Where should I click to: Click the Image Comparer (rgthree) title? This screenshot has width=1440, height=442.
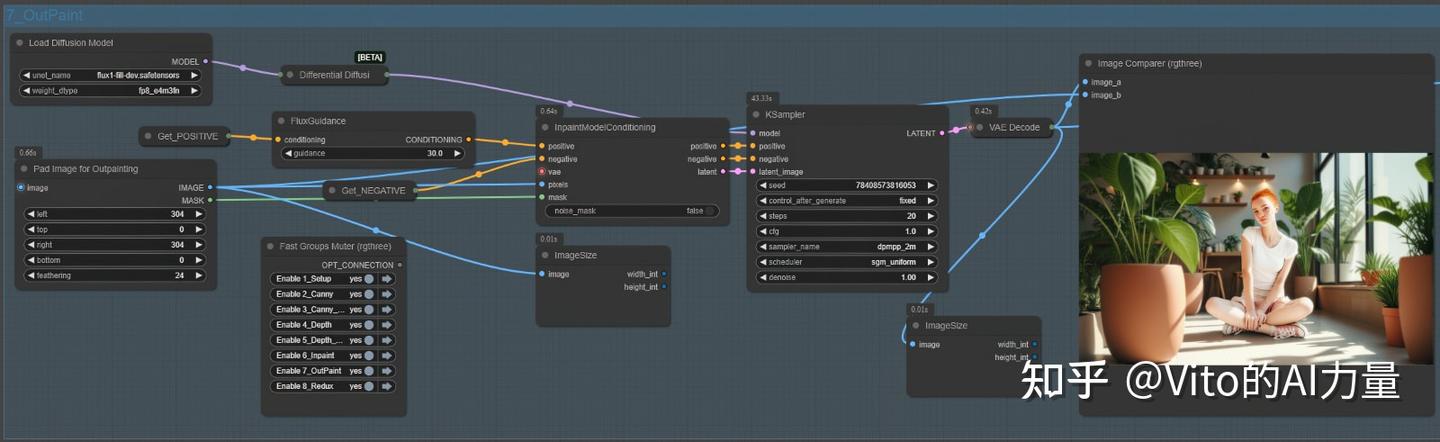[1149, 63]
